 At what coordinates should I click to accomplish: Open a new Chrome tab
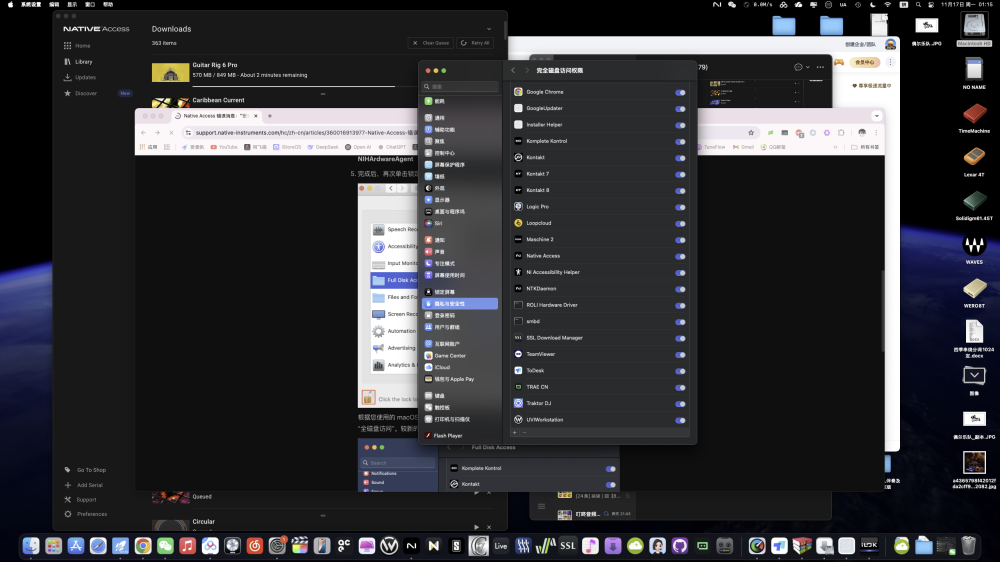pyautogui.click(x=270, y=116)
